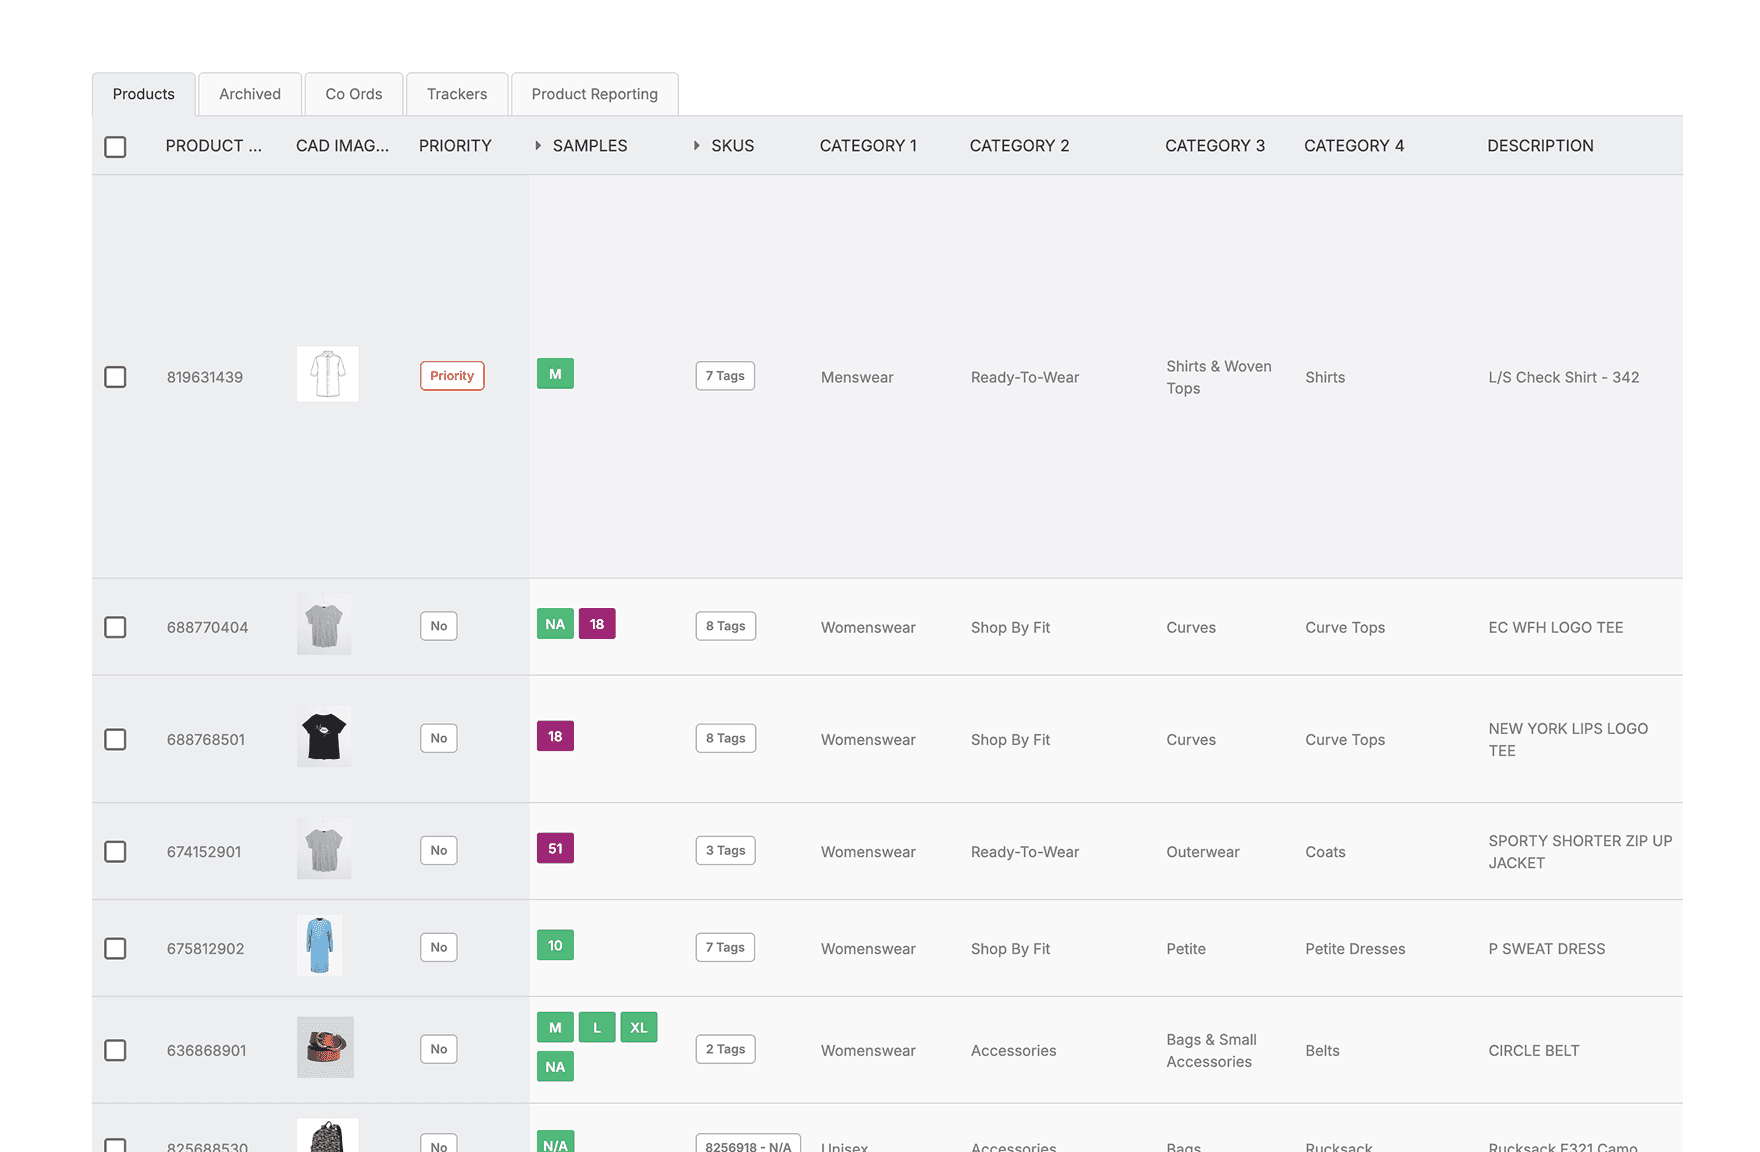Select the green NA sample for CIRCLE BELT
Viewport: 1760px width, 1152px height.
(555, 1066)
